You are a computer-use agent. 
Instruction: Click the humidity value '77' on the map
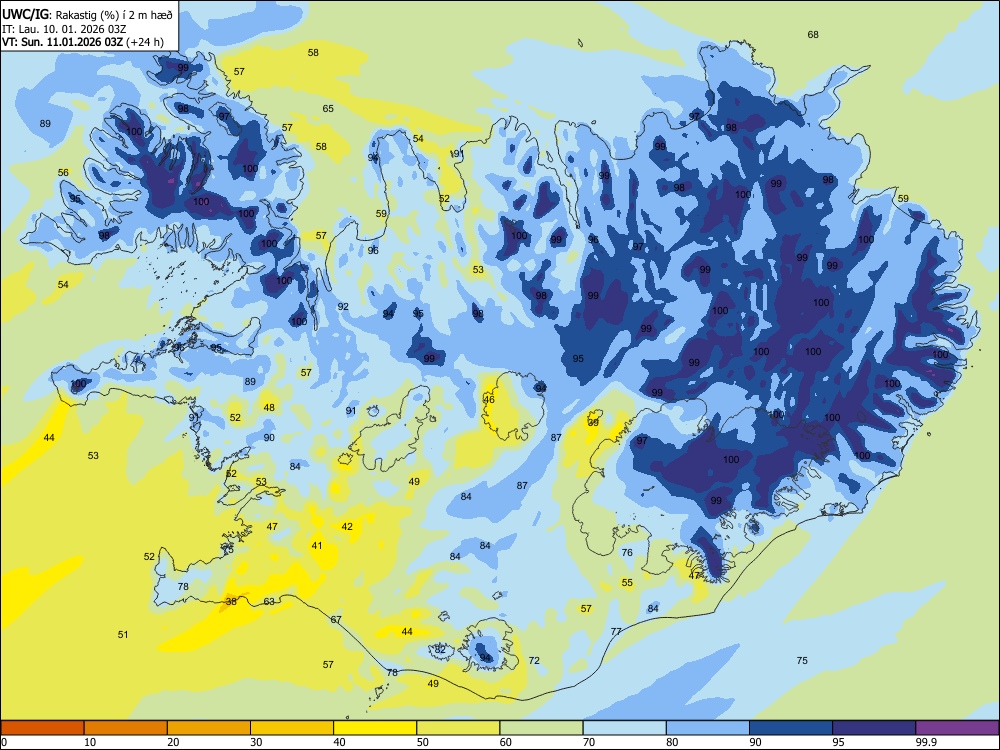(x=616, y=632)
